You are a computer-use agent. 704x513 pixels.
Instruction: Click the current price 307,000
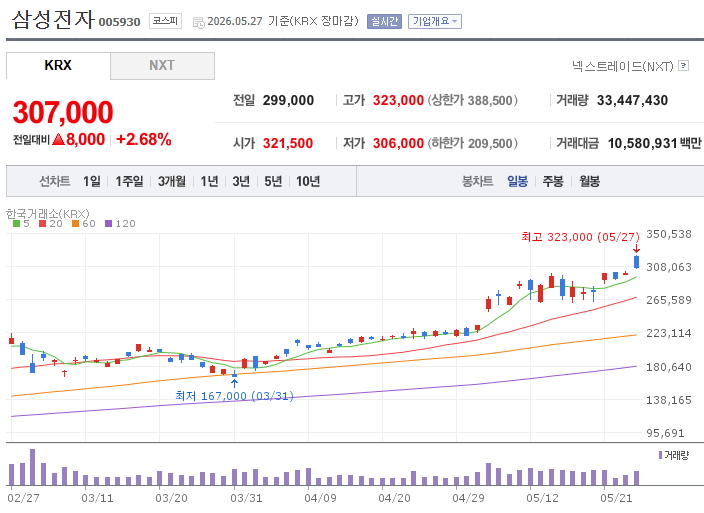[63, 112]
